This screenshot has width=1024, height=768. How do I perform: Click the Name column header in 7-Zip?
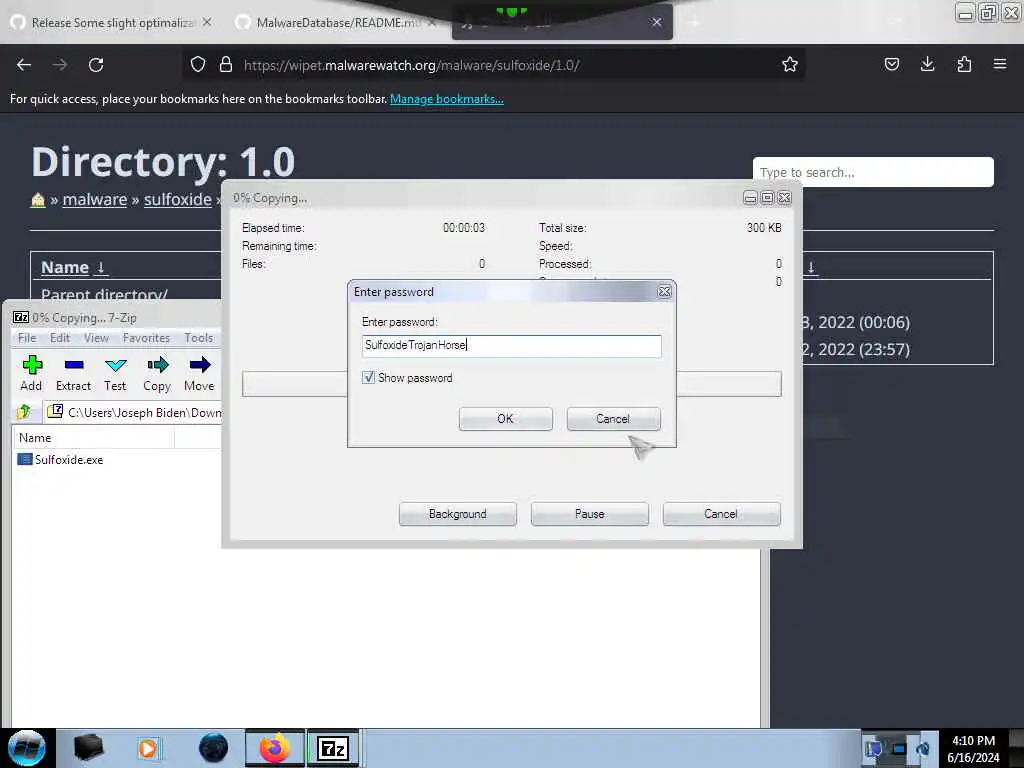coord(93,438)
